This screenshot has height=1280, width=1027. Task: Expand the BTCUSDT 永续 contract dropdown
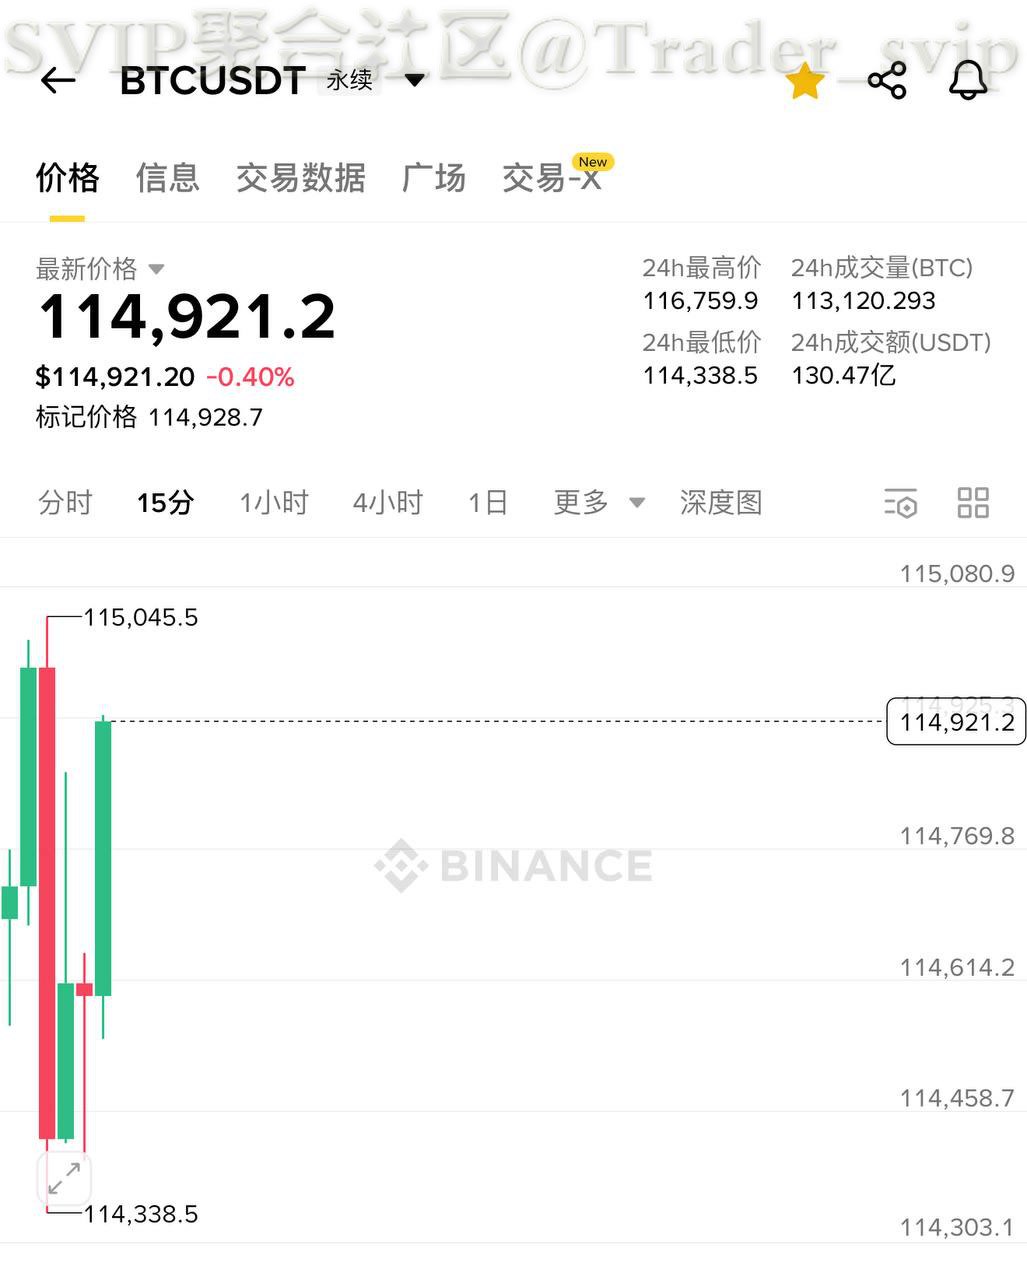[x=415, y=80]
